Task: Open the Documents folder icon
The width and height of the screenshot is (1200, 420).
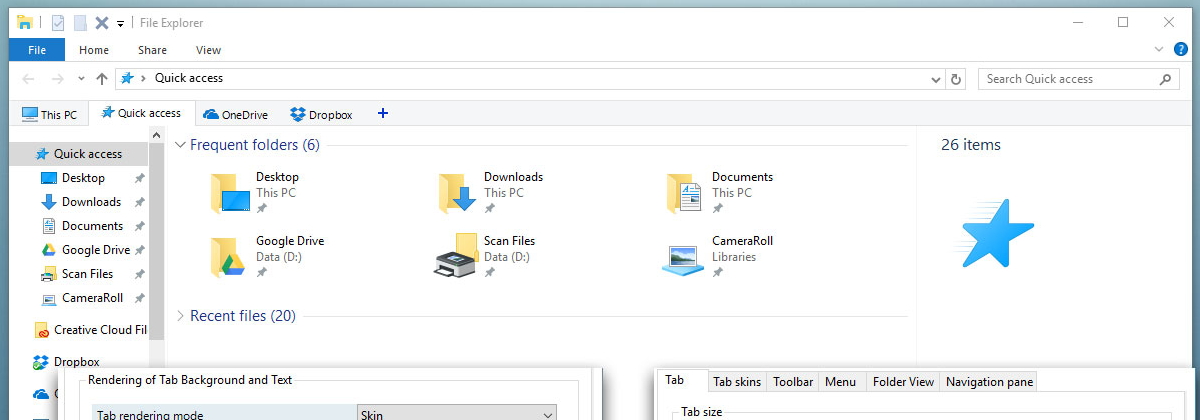Action: (686, 193)
